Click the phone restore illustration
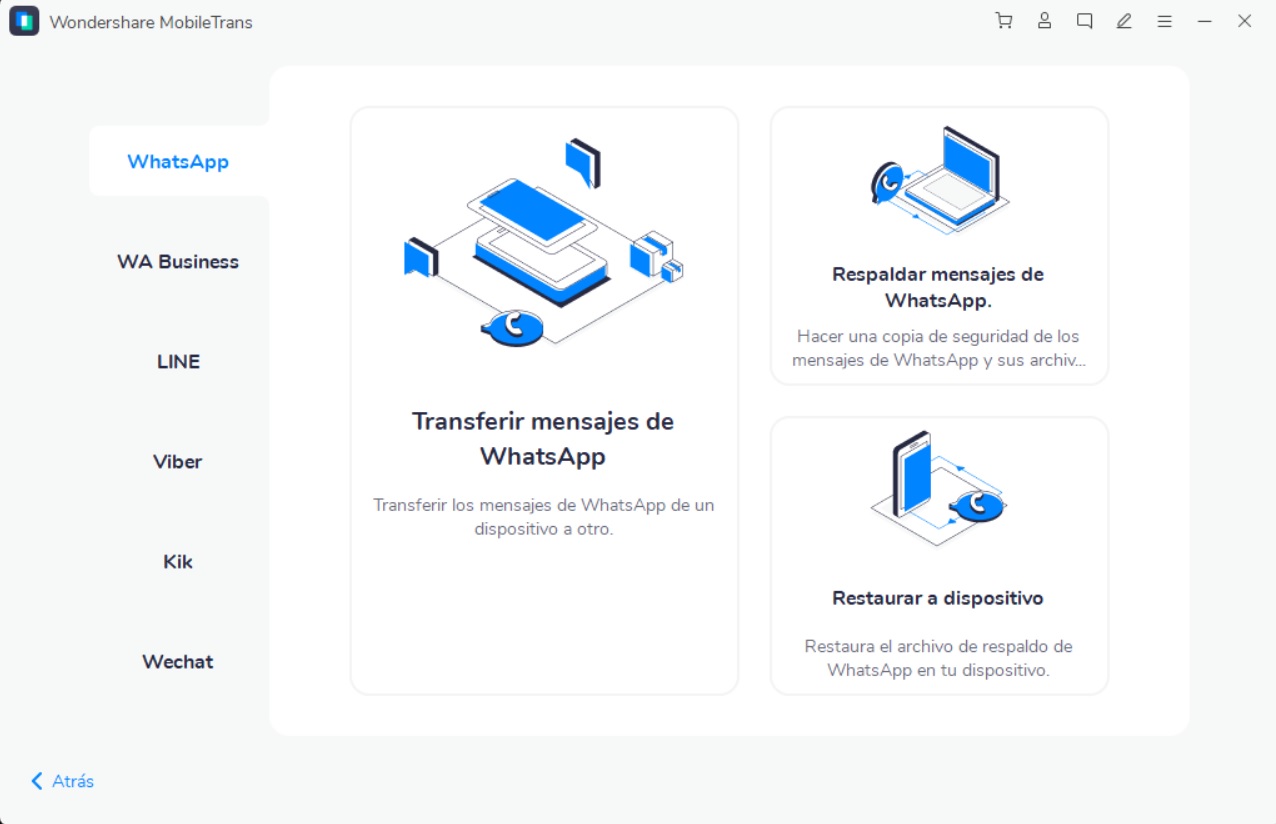The width and height of the screenshot is (1276, 824). [x=938, y=486]
